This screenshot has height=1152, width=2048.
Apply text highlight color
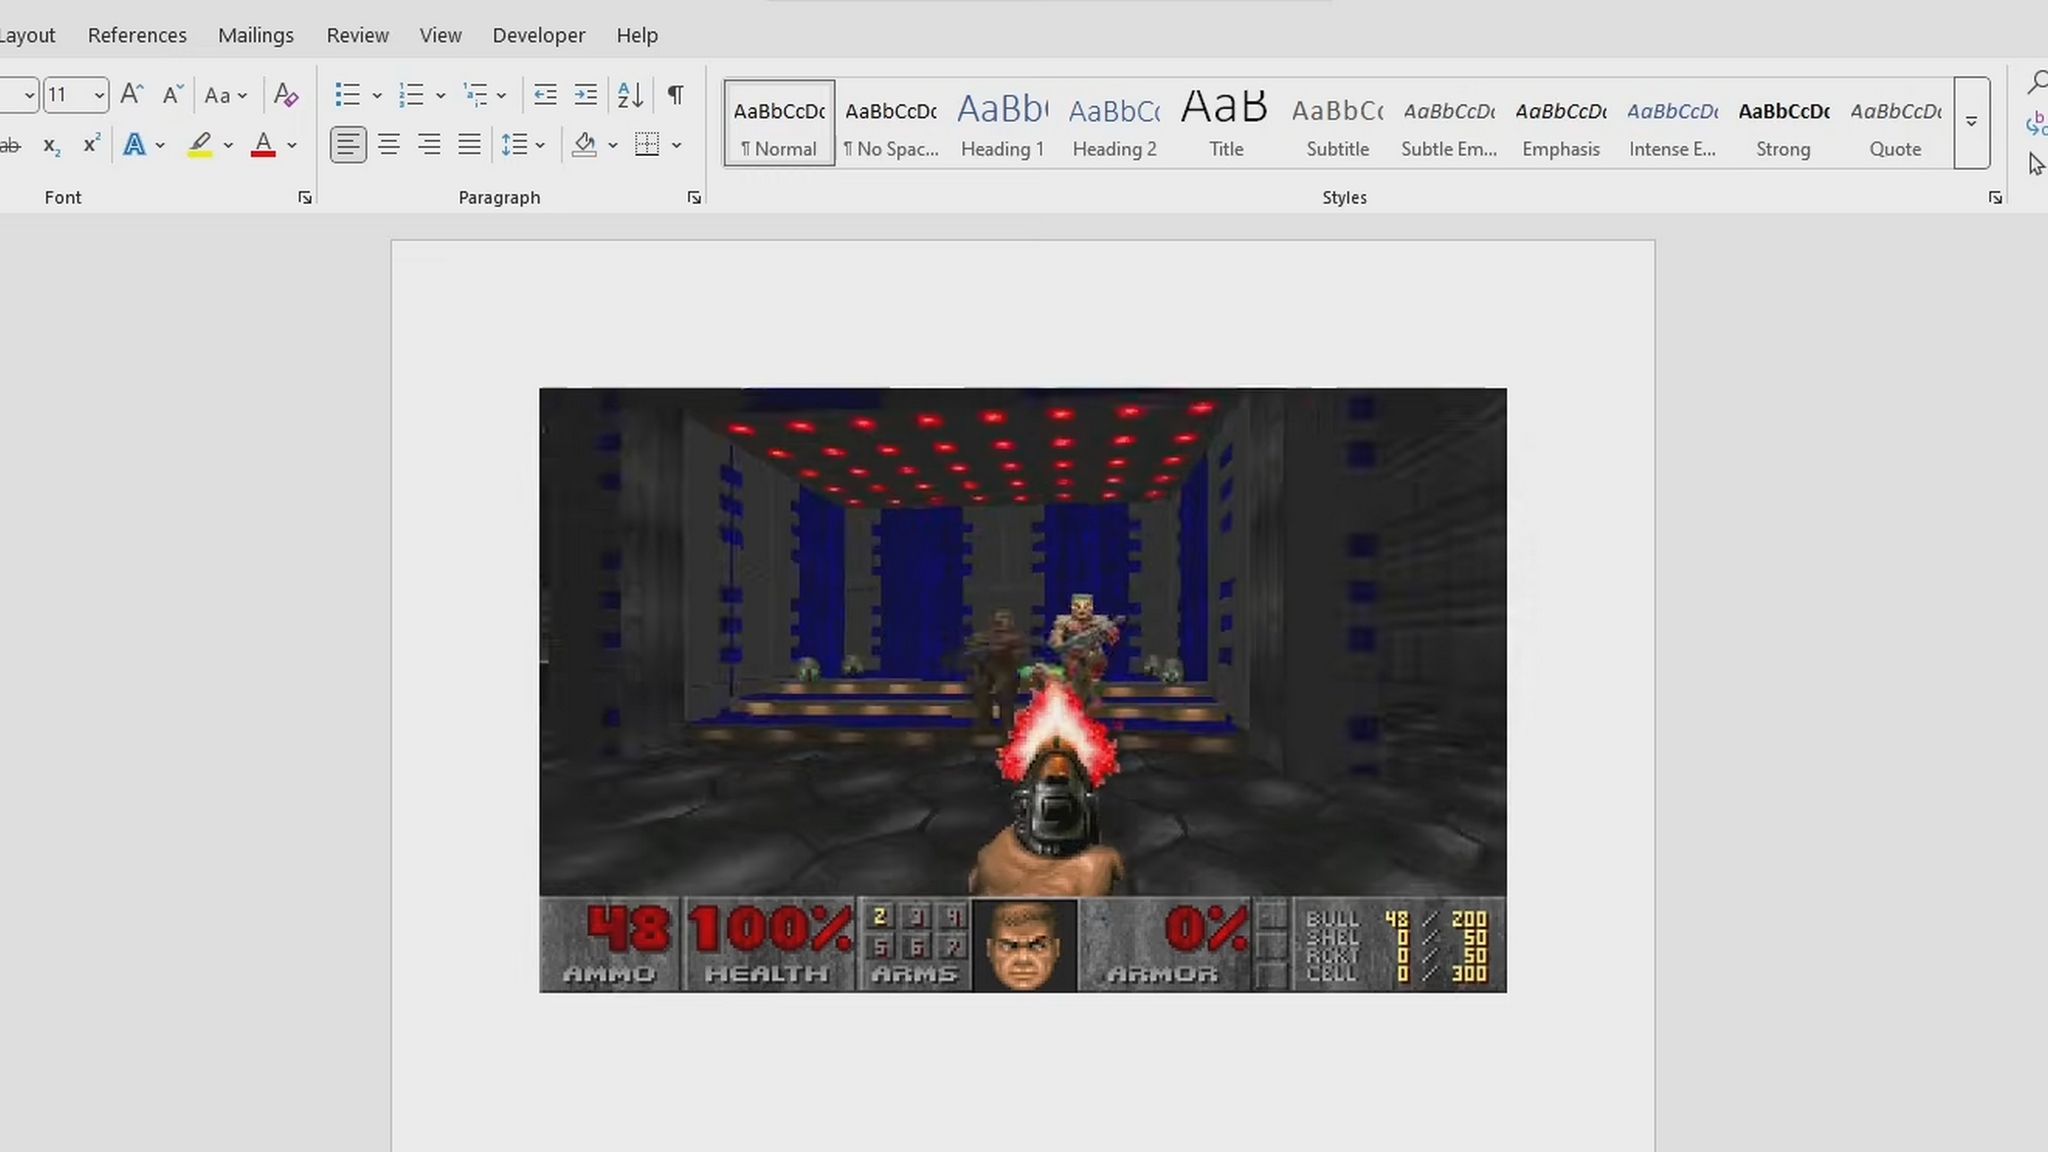200,145
